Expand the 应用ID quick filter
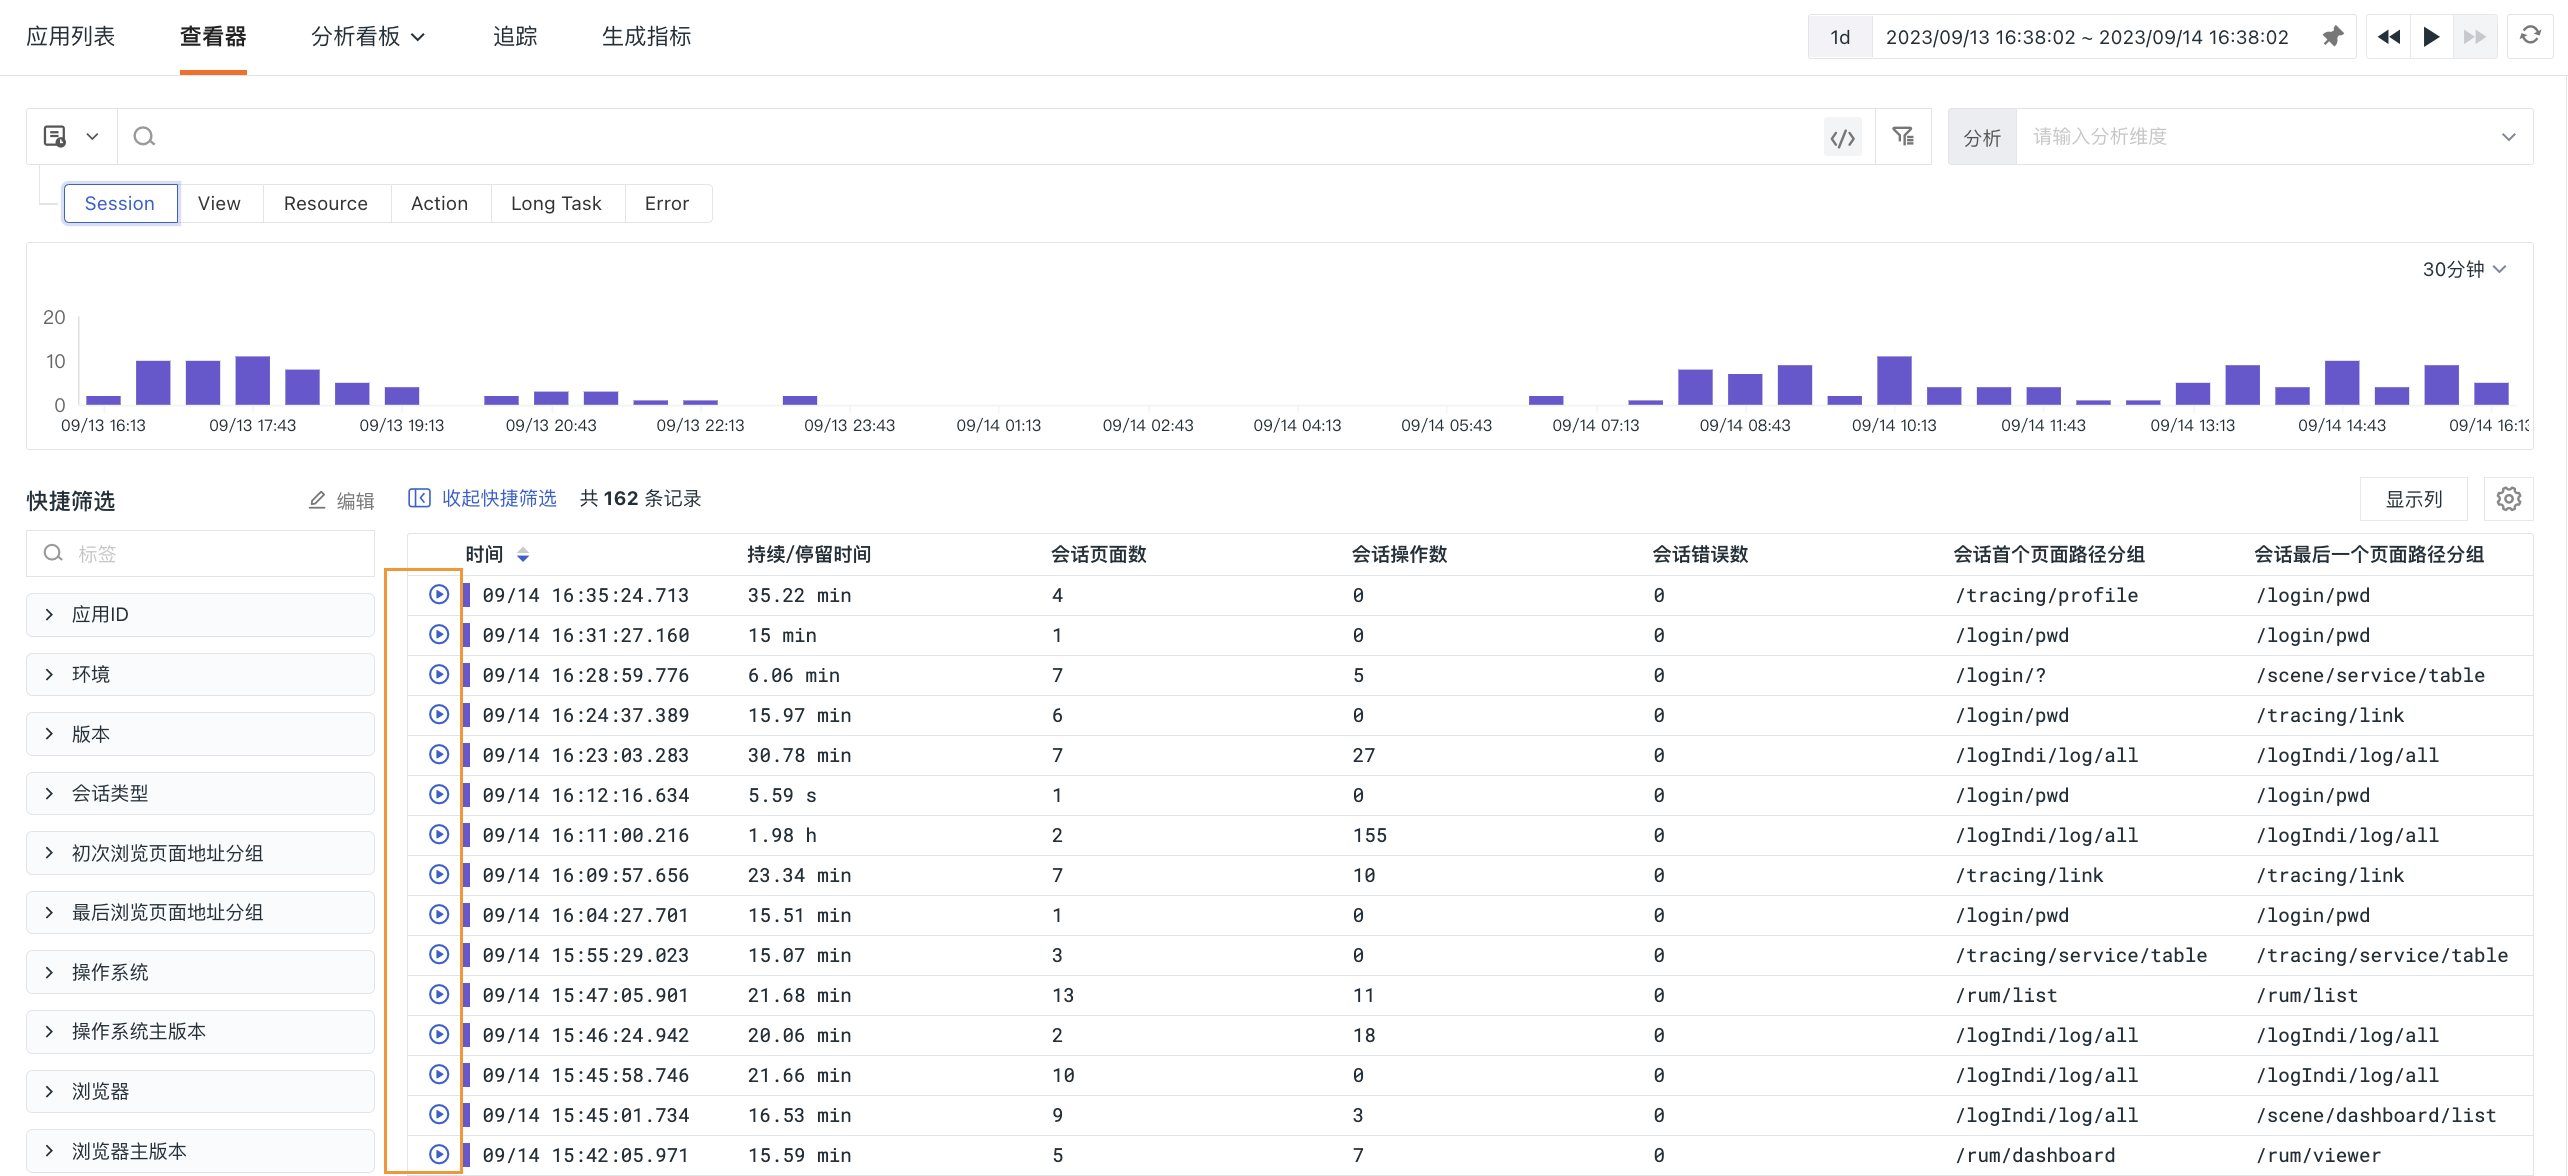 [x=200, y=614]
